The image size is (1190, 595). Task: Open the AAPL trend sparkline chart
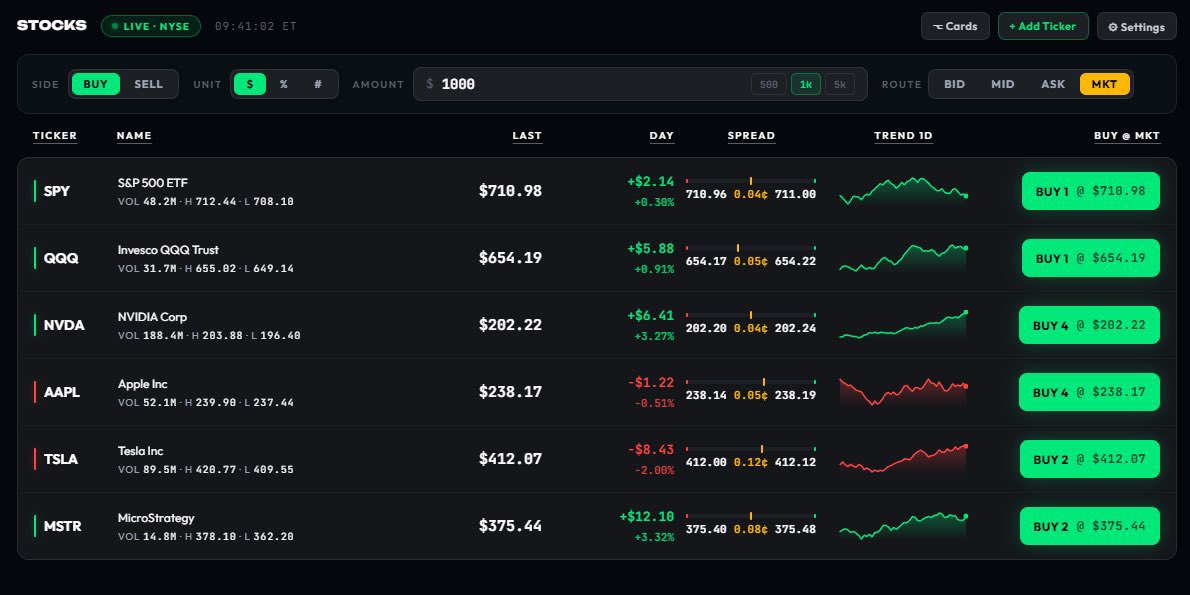[x=903, y=392]
